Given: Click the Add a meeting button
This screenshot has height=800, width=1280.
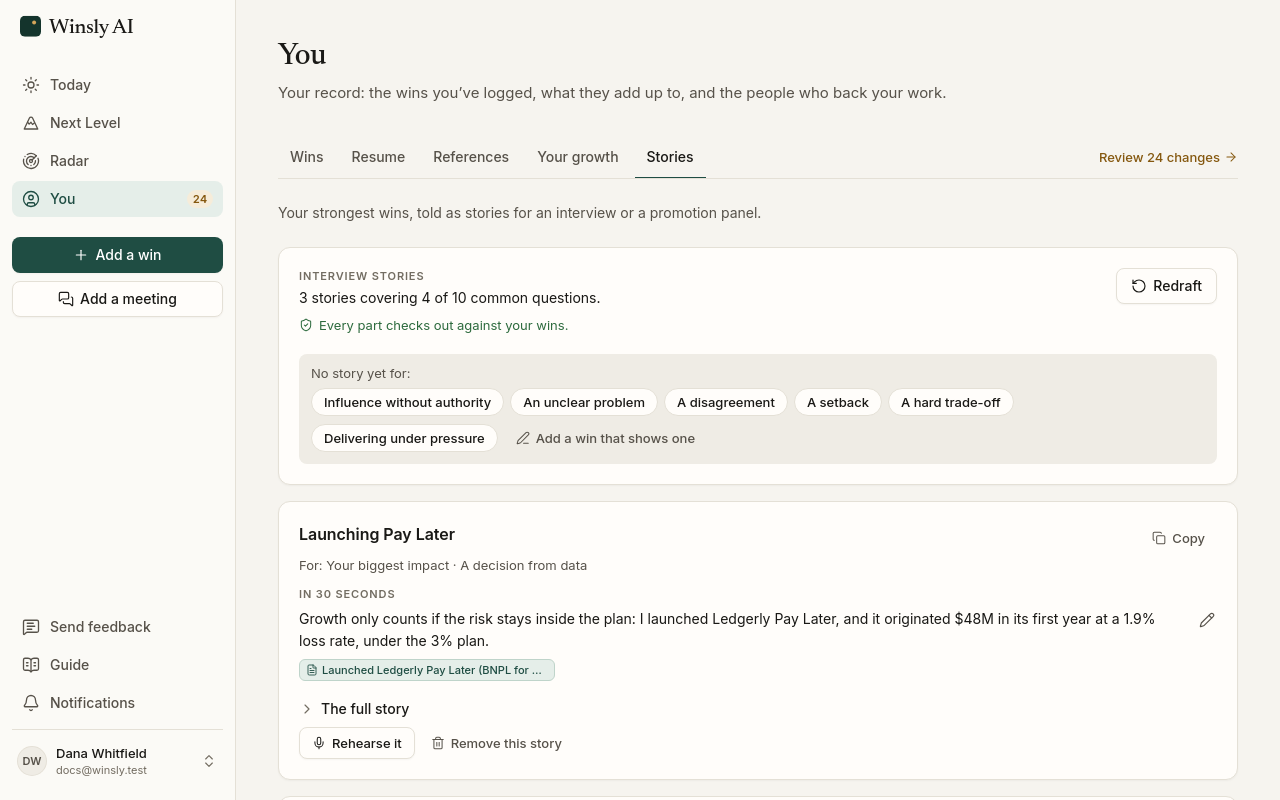Looking at the screenshot, I should point(117,299).
